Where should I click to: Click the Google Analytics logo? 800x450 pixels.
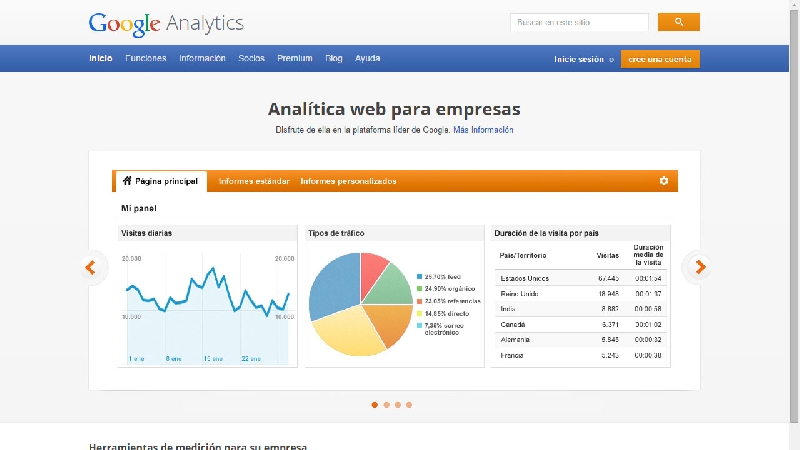(x=166, y=23)
